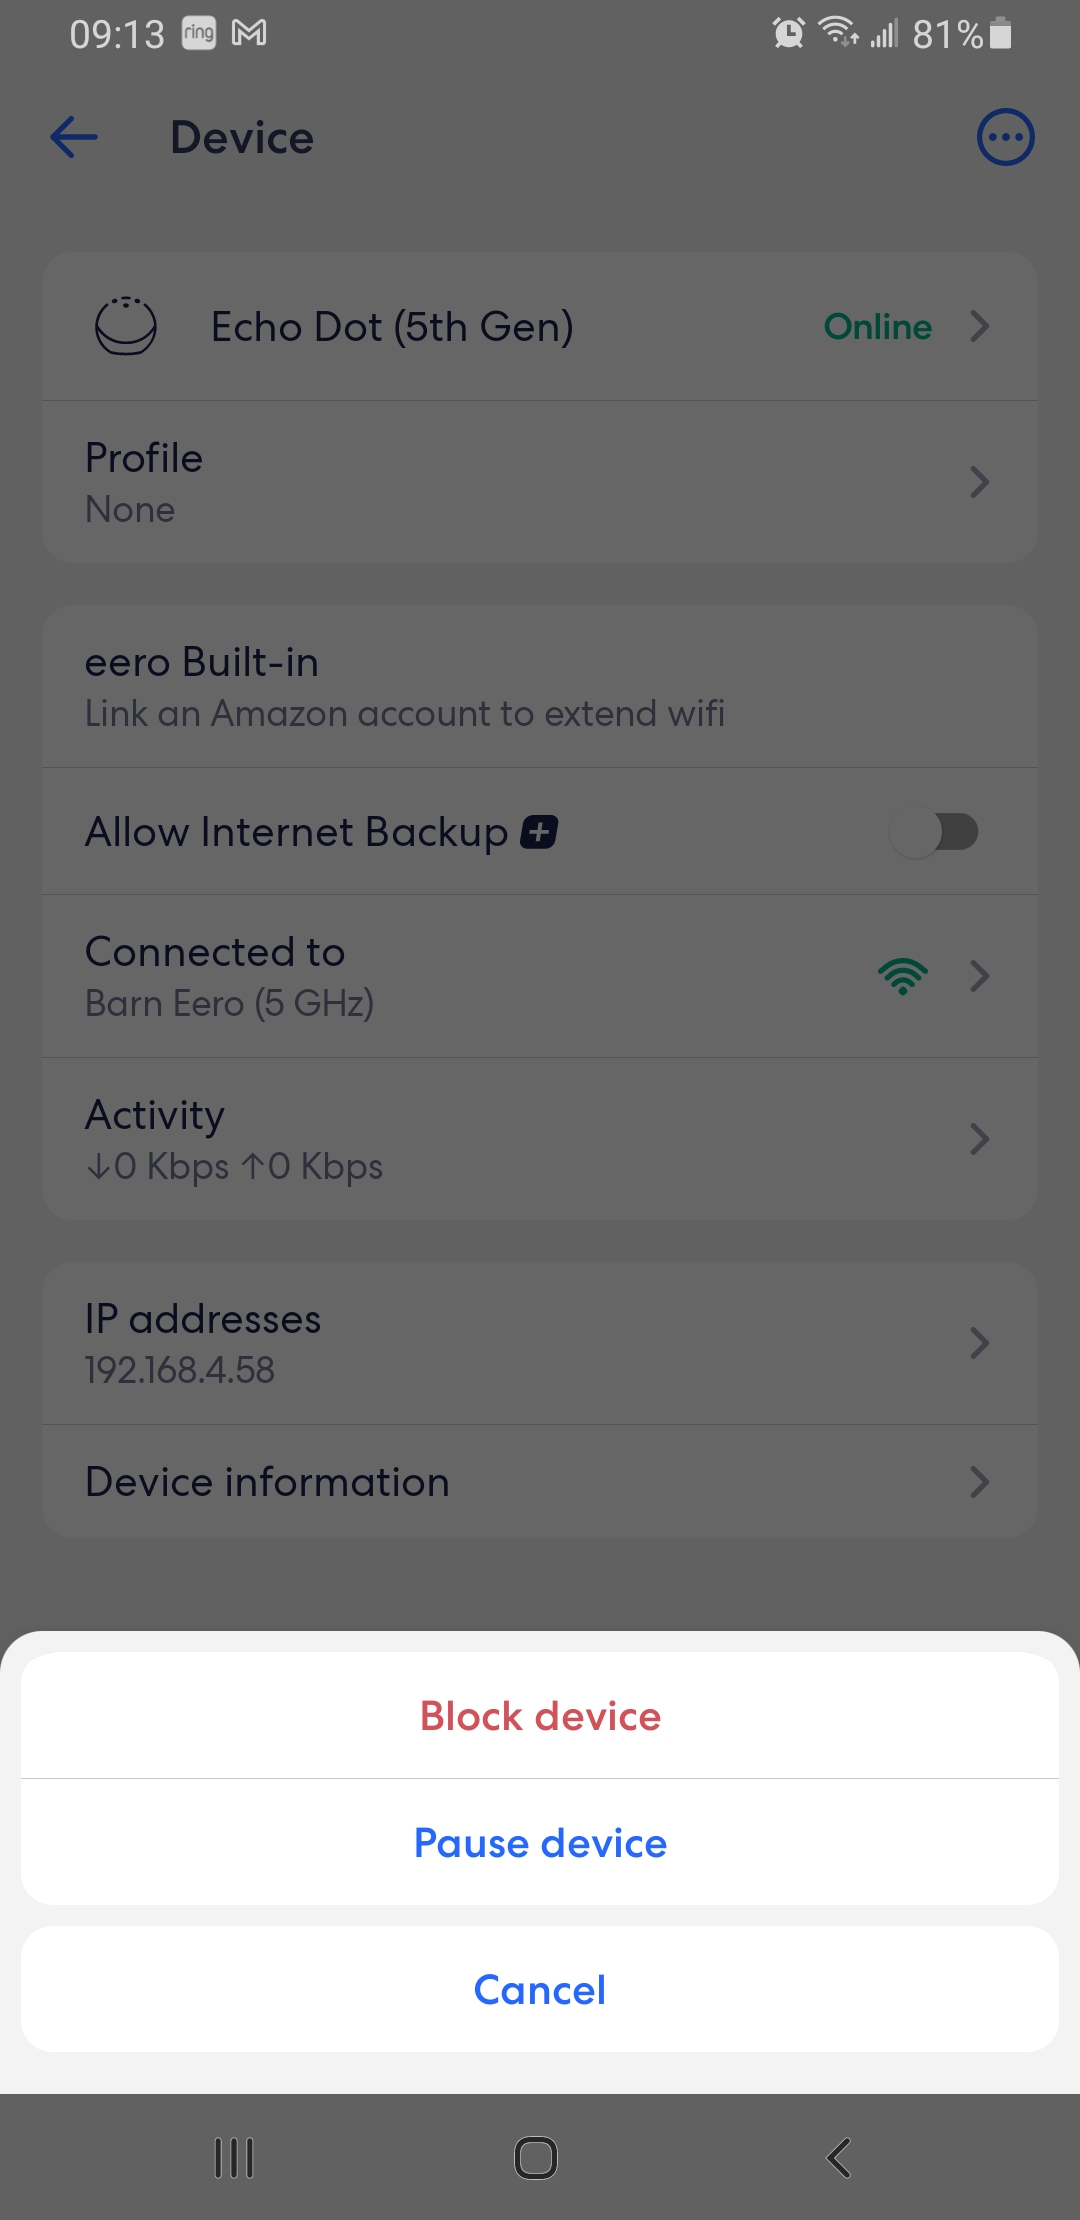This screenshot has height=2220, width=1080.
Task: Tap Online status next to Echo Dot
Action: 876,326
